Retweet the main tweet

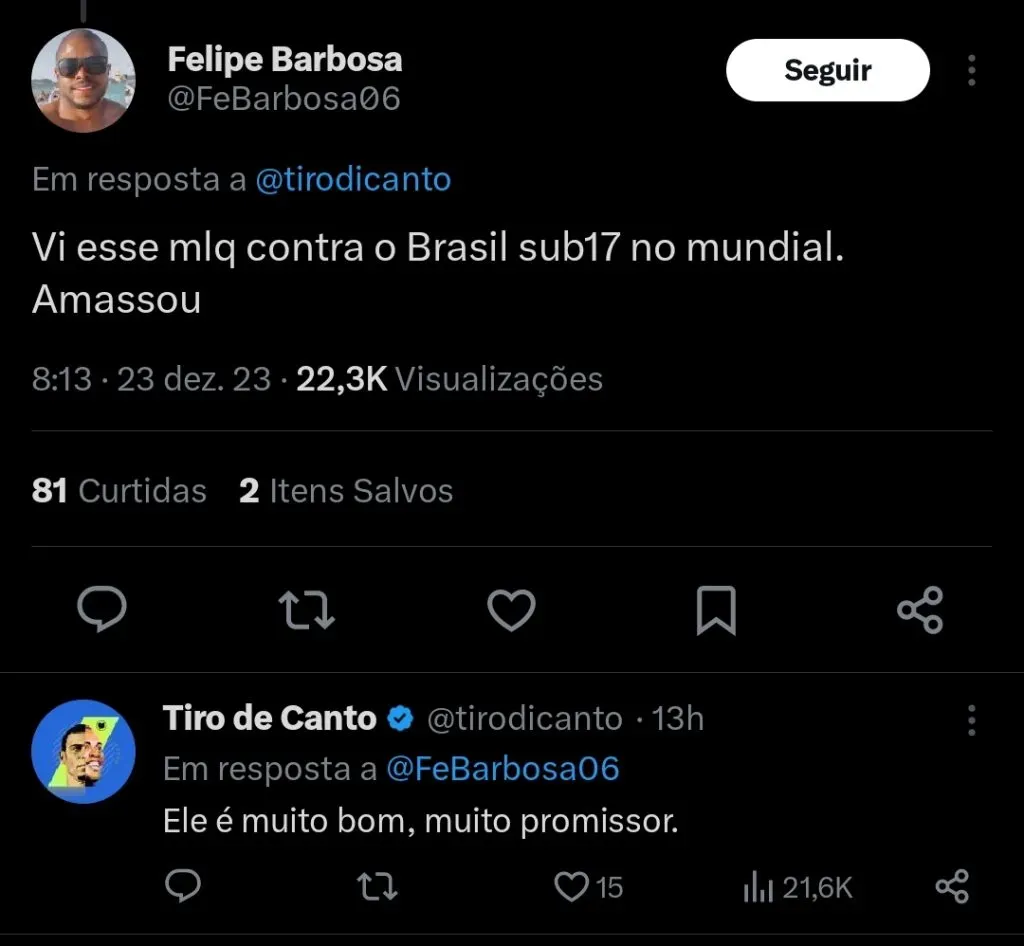tap(306, 610)
